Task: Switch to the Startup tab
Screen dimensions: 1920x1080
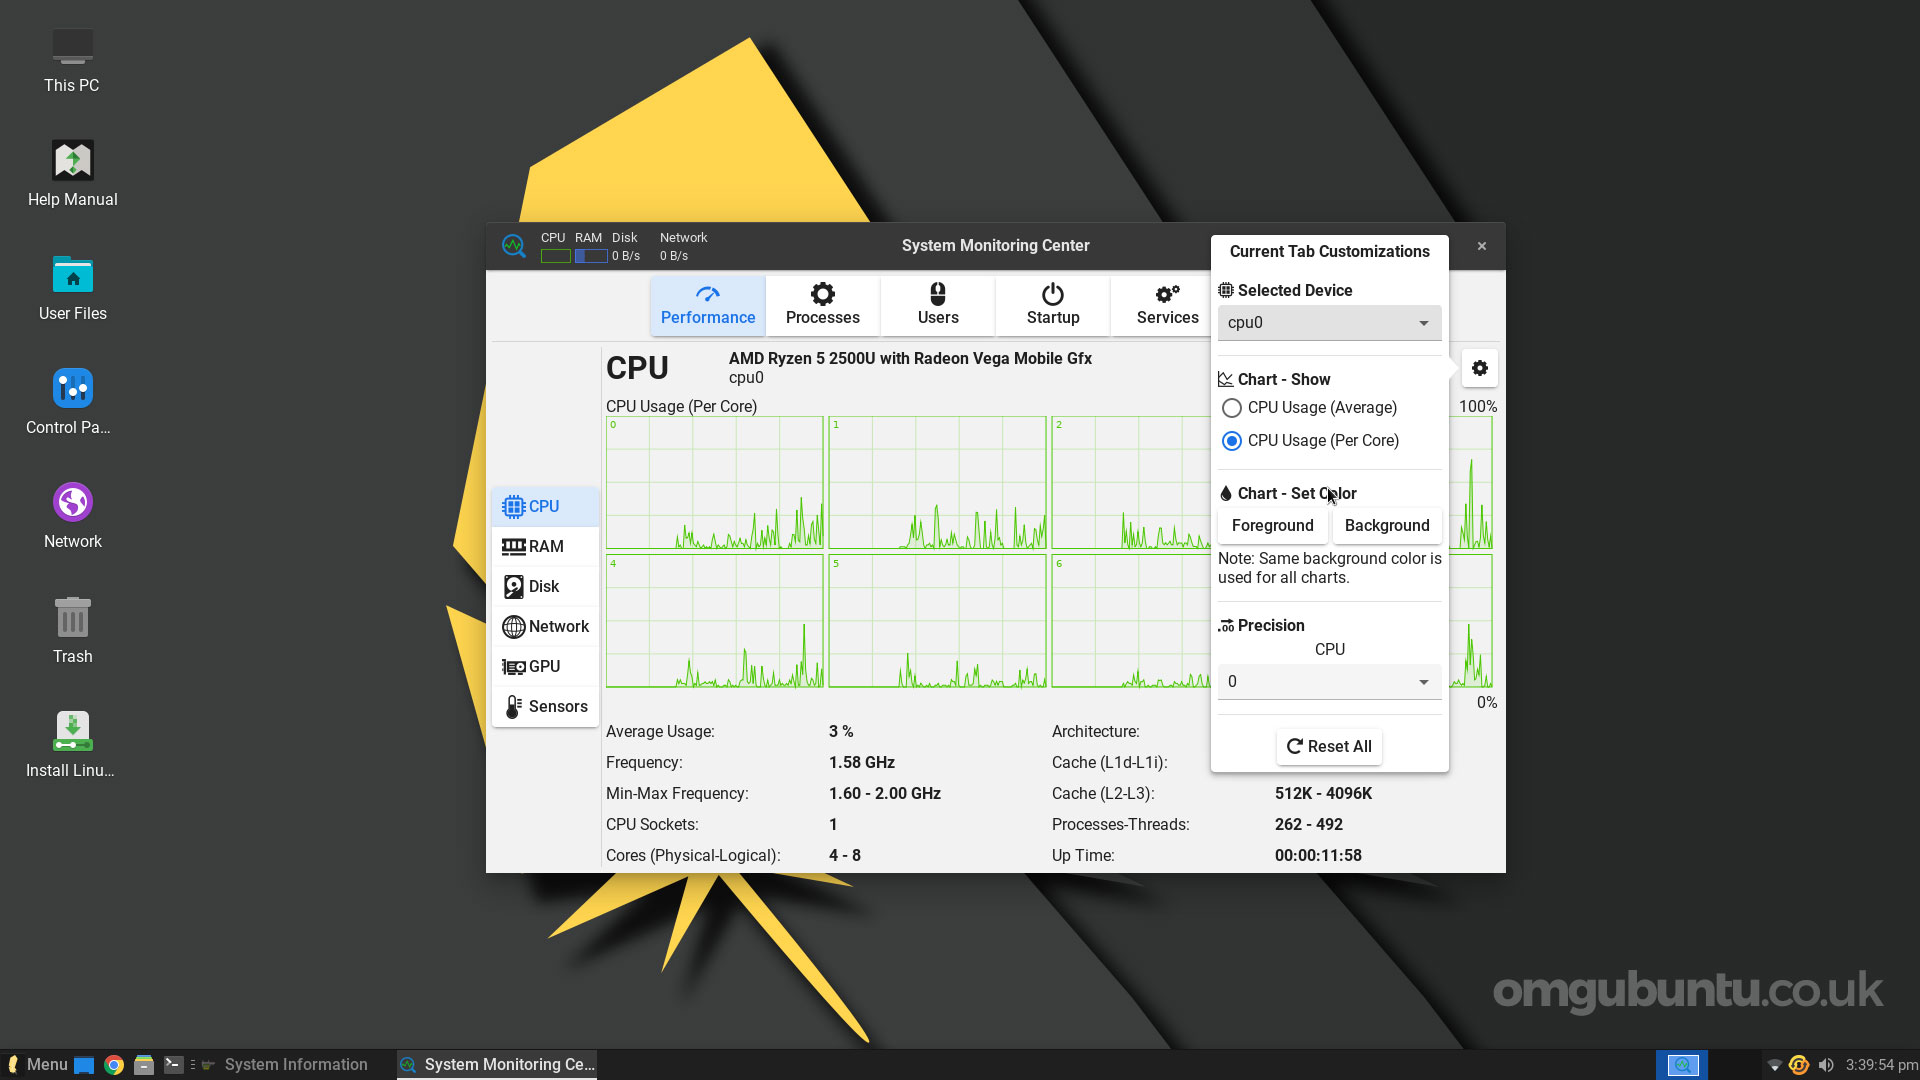Action: (1053, 305)
